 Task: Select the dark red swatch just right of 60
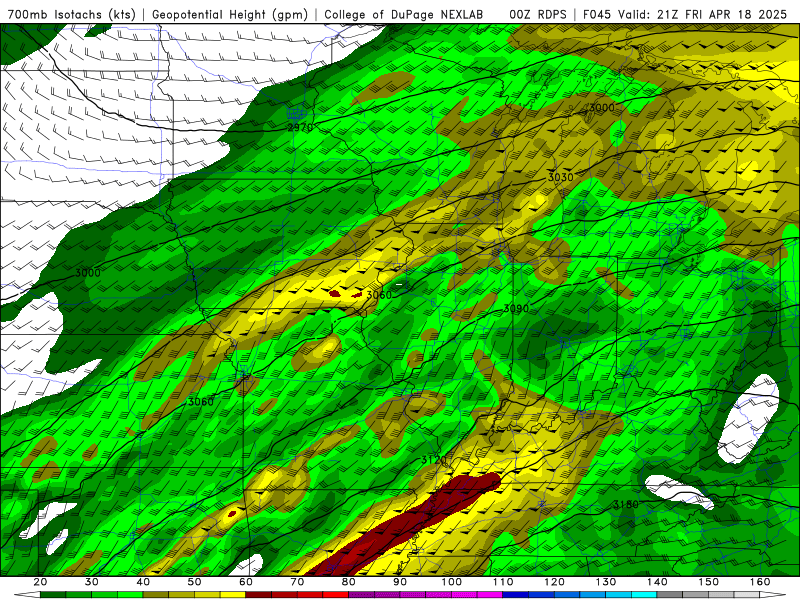[259, 595]
